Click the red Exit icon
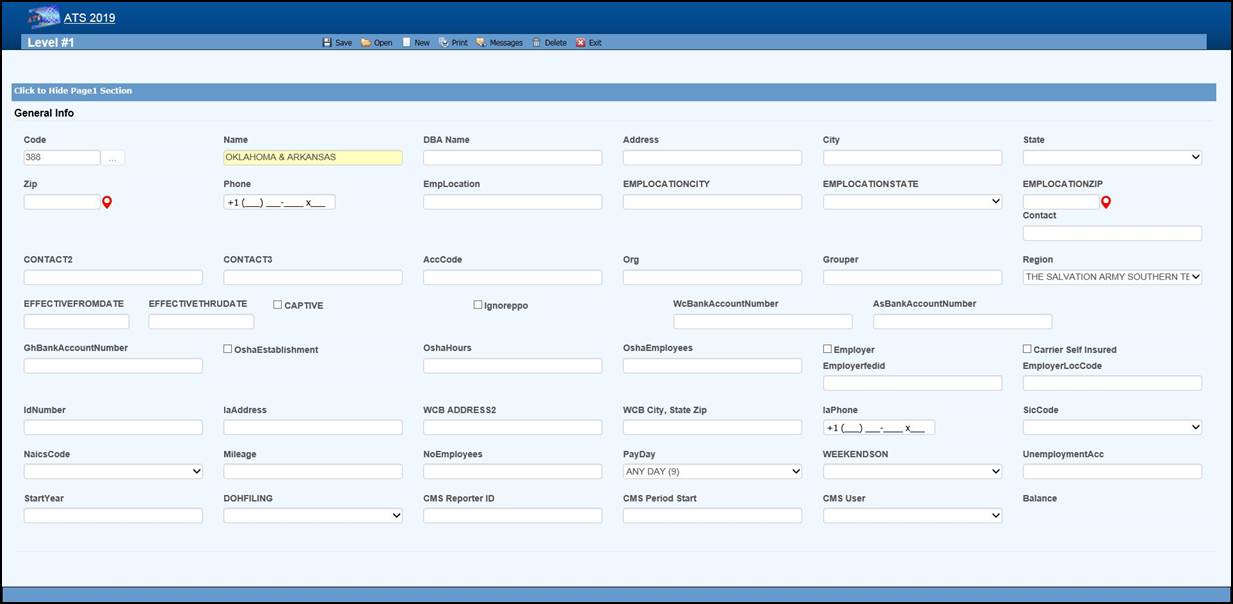This screenshot has width=1233, height=604. 580,43
